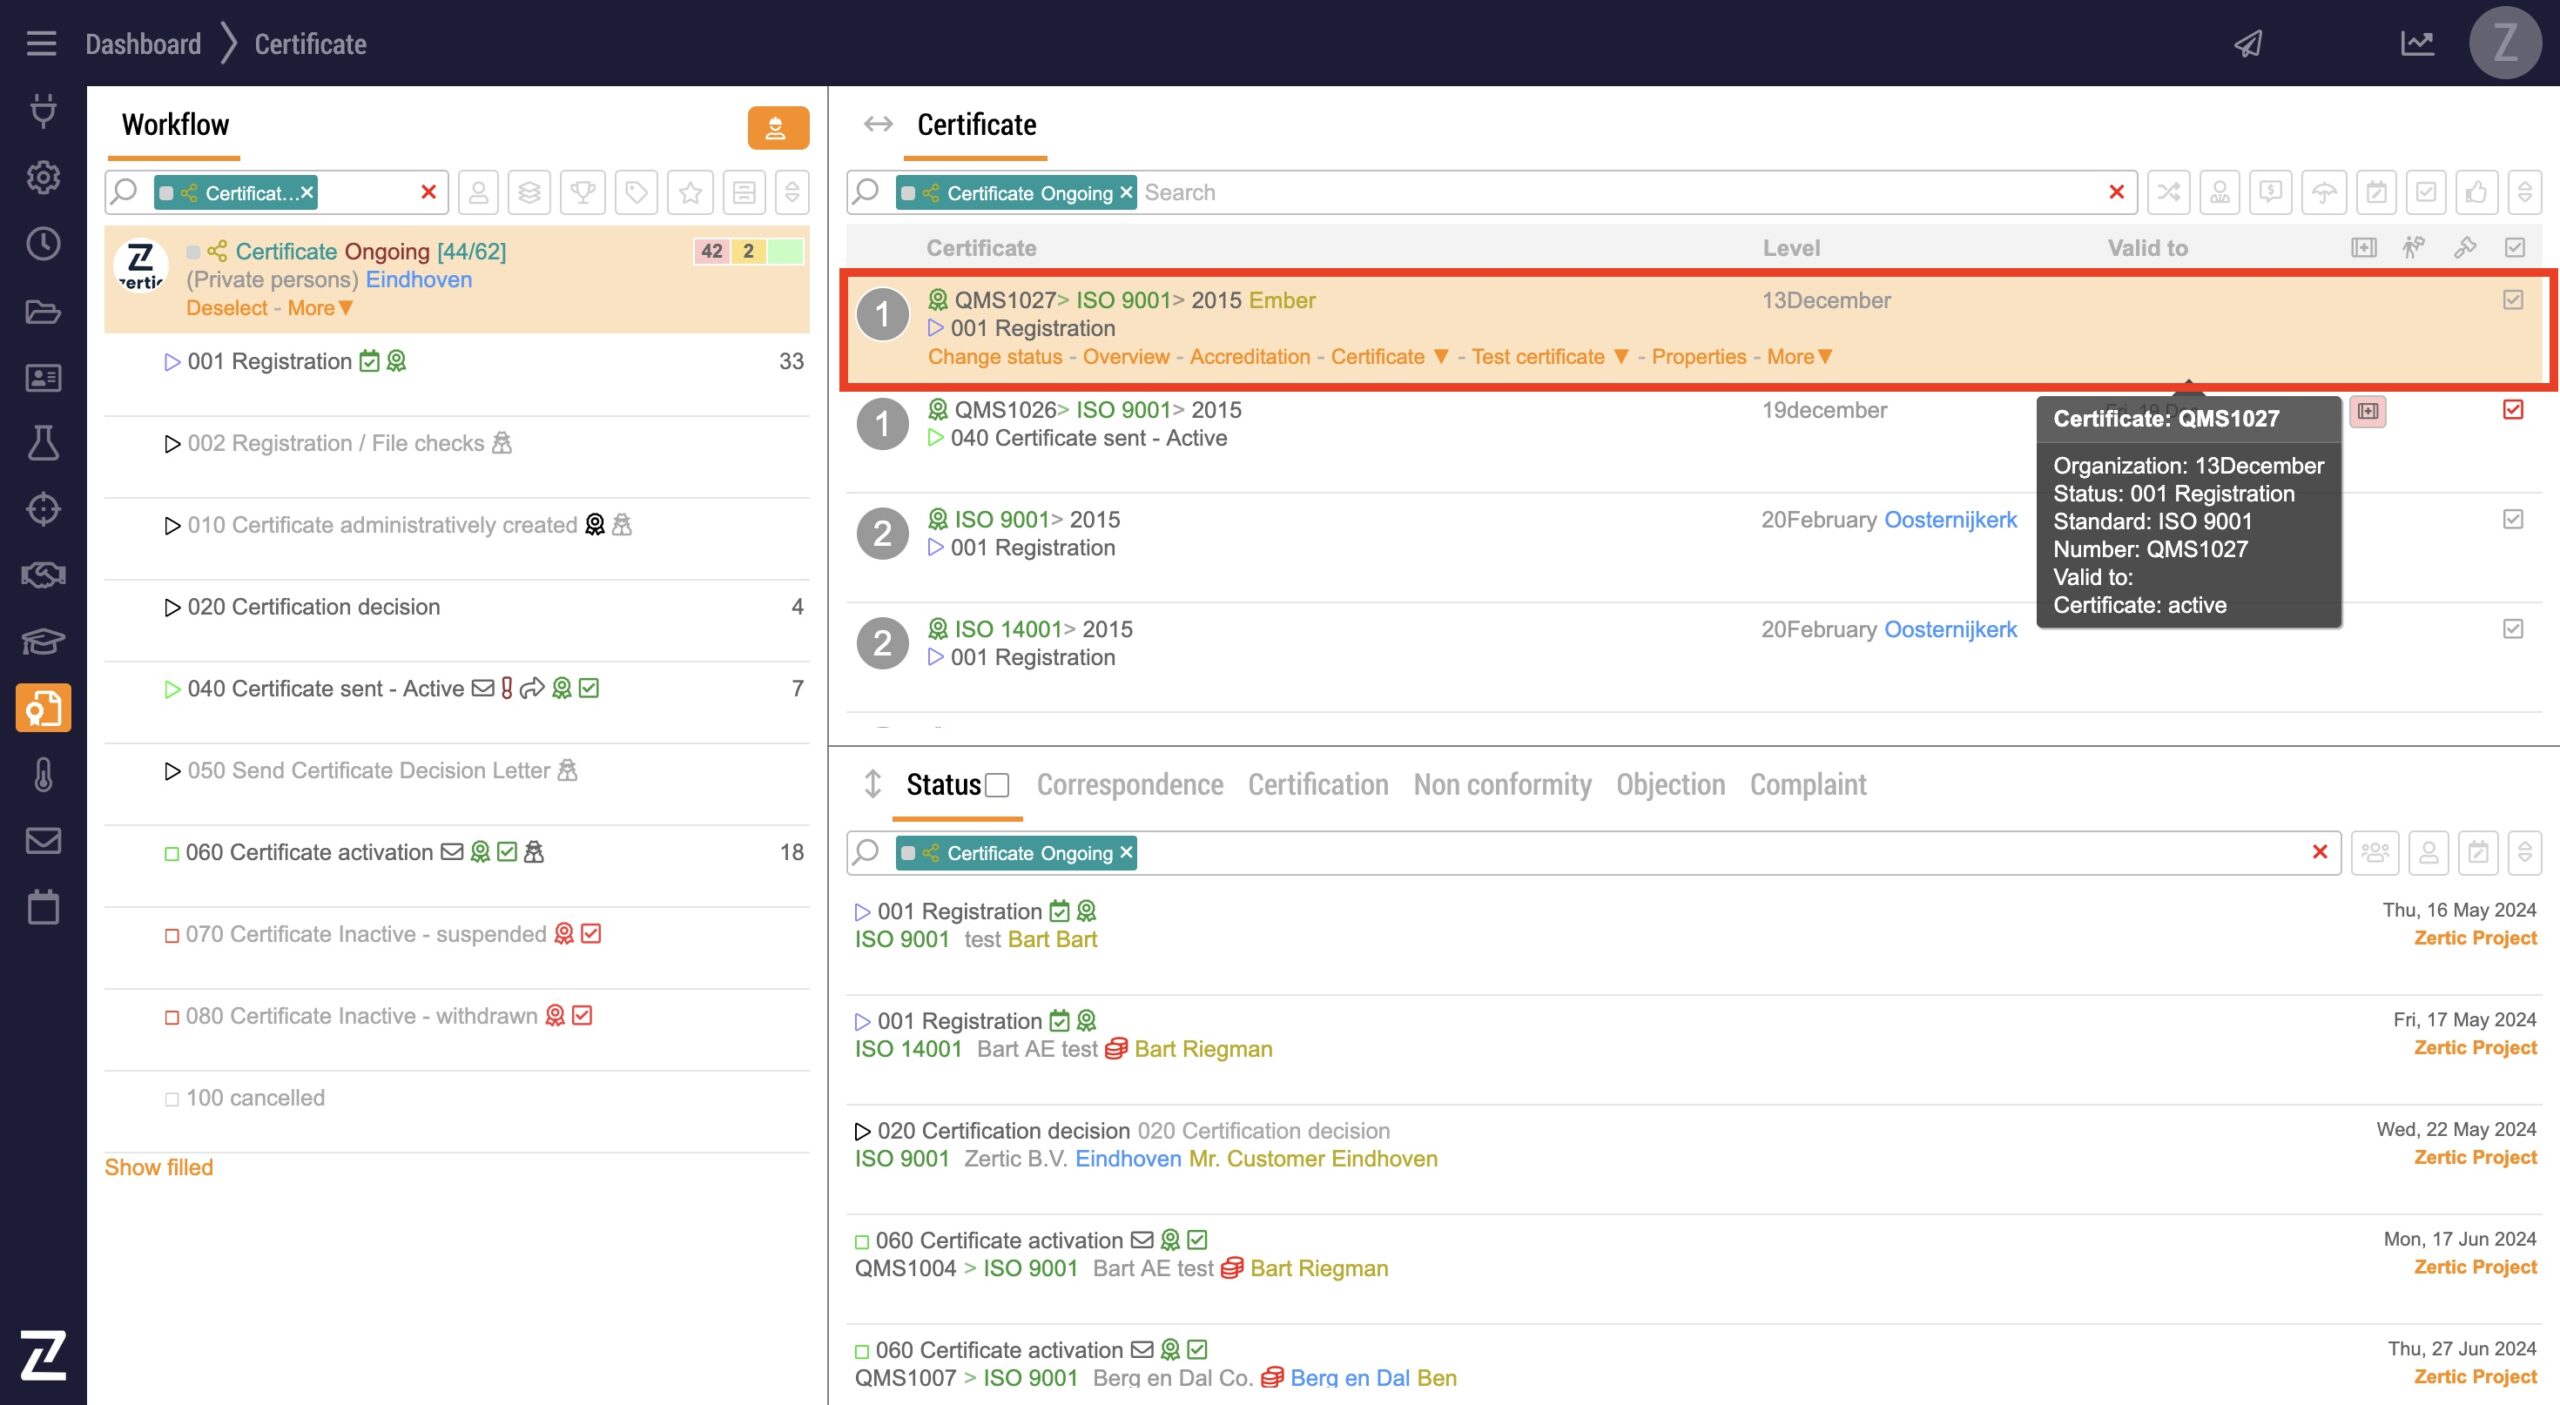Open the More dropdown under Certificate Ongoing
Screen dimensions: 2560x1405
point(320,308)
